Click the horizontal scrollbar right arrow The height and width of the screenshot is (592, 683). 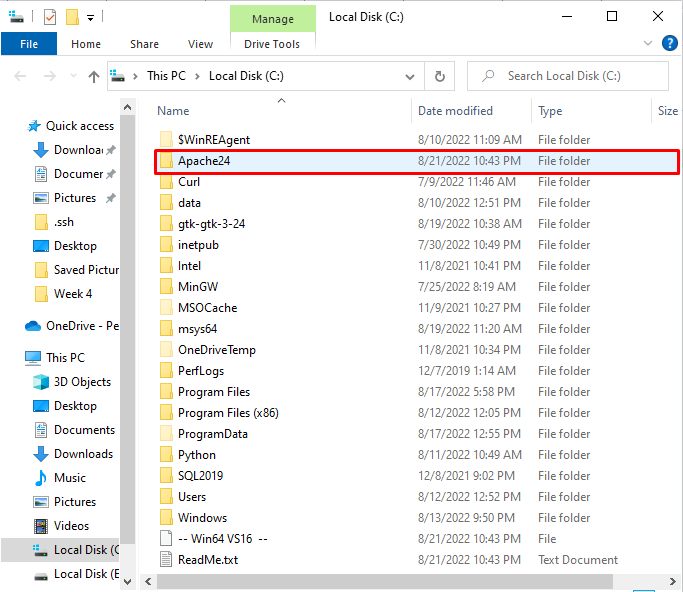click(672, 582)
